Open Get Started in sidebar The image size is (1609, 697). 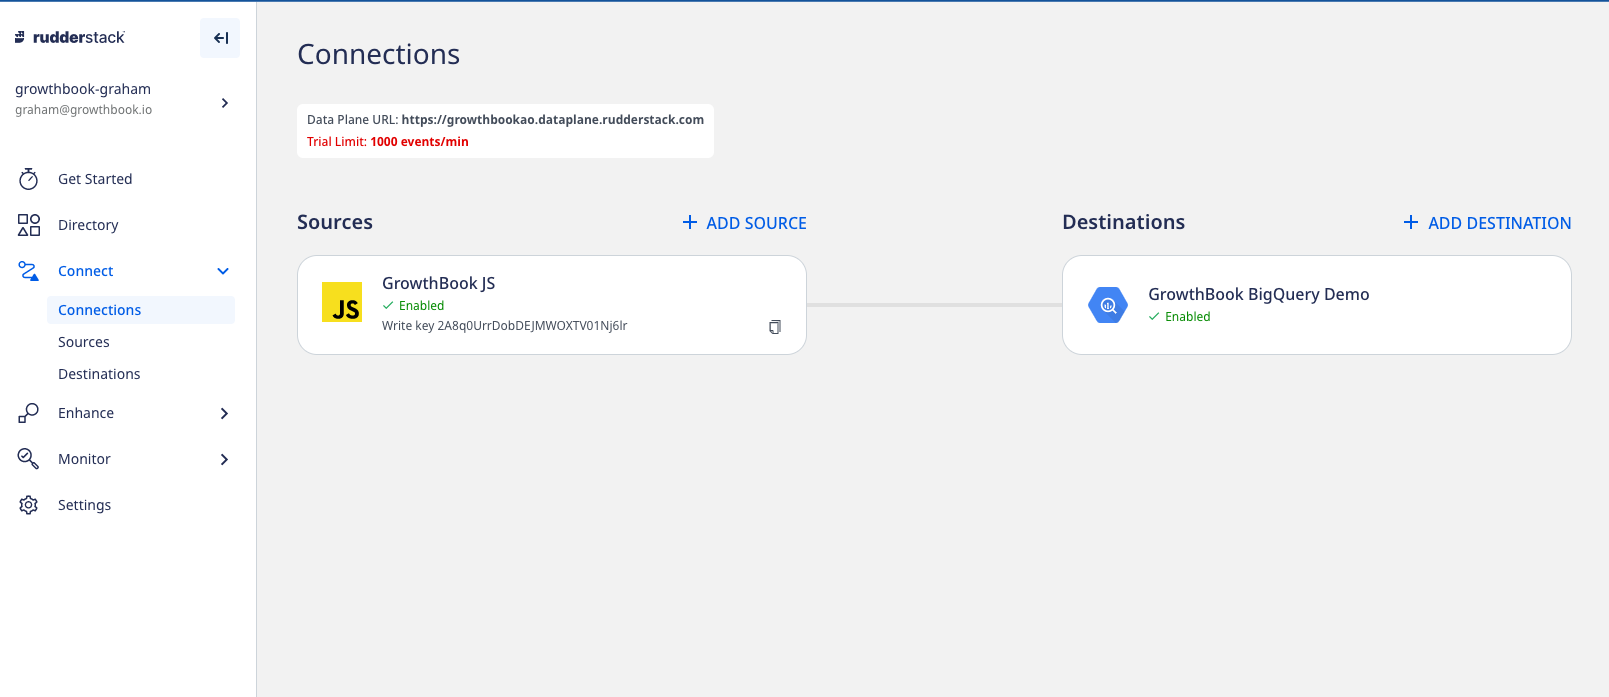click(95, 179)
